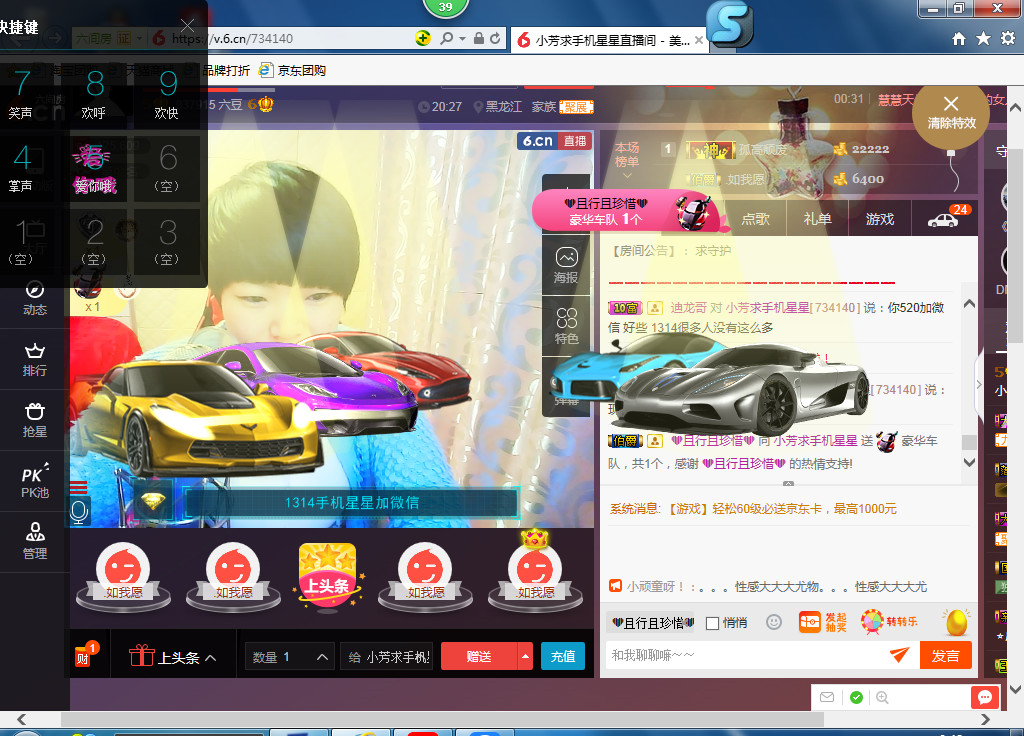This screenshot has height=736, width=1024.
Task: Click the paper plane send icon
Action: (x=900, y=654)
